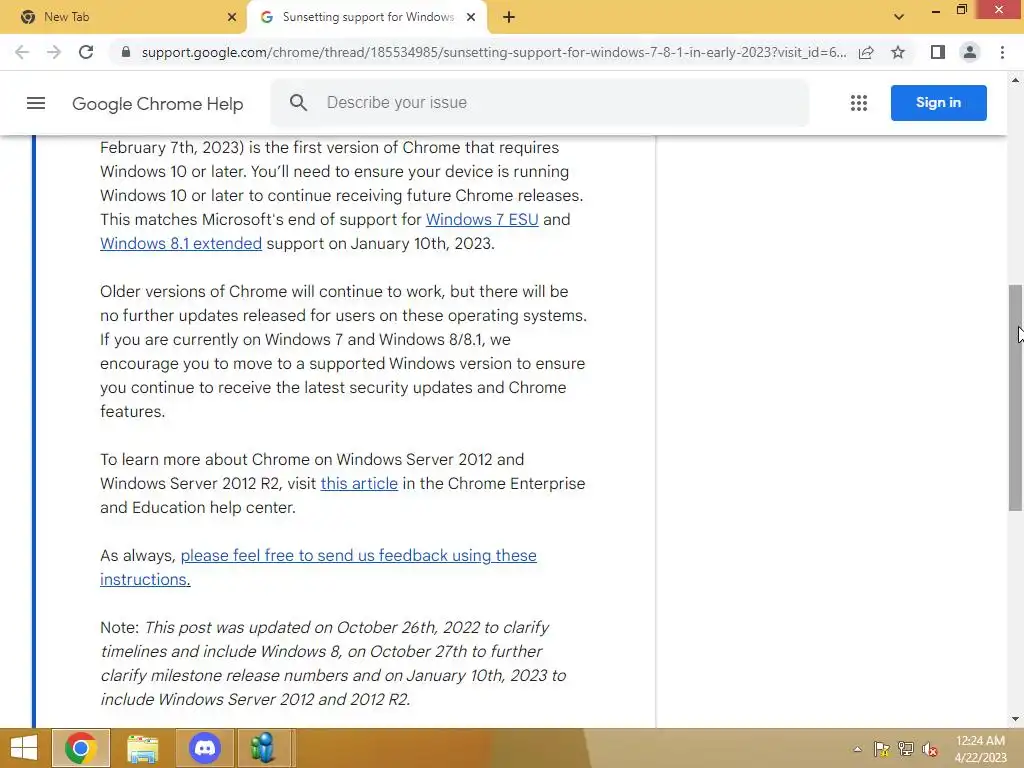This screenshot has width=1024, height=768.
Task: Open the tab search dropdown arrow
Action: 899,17
